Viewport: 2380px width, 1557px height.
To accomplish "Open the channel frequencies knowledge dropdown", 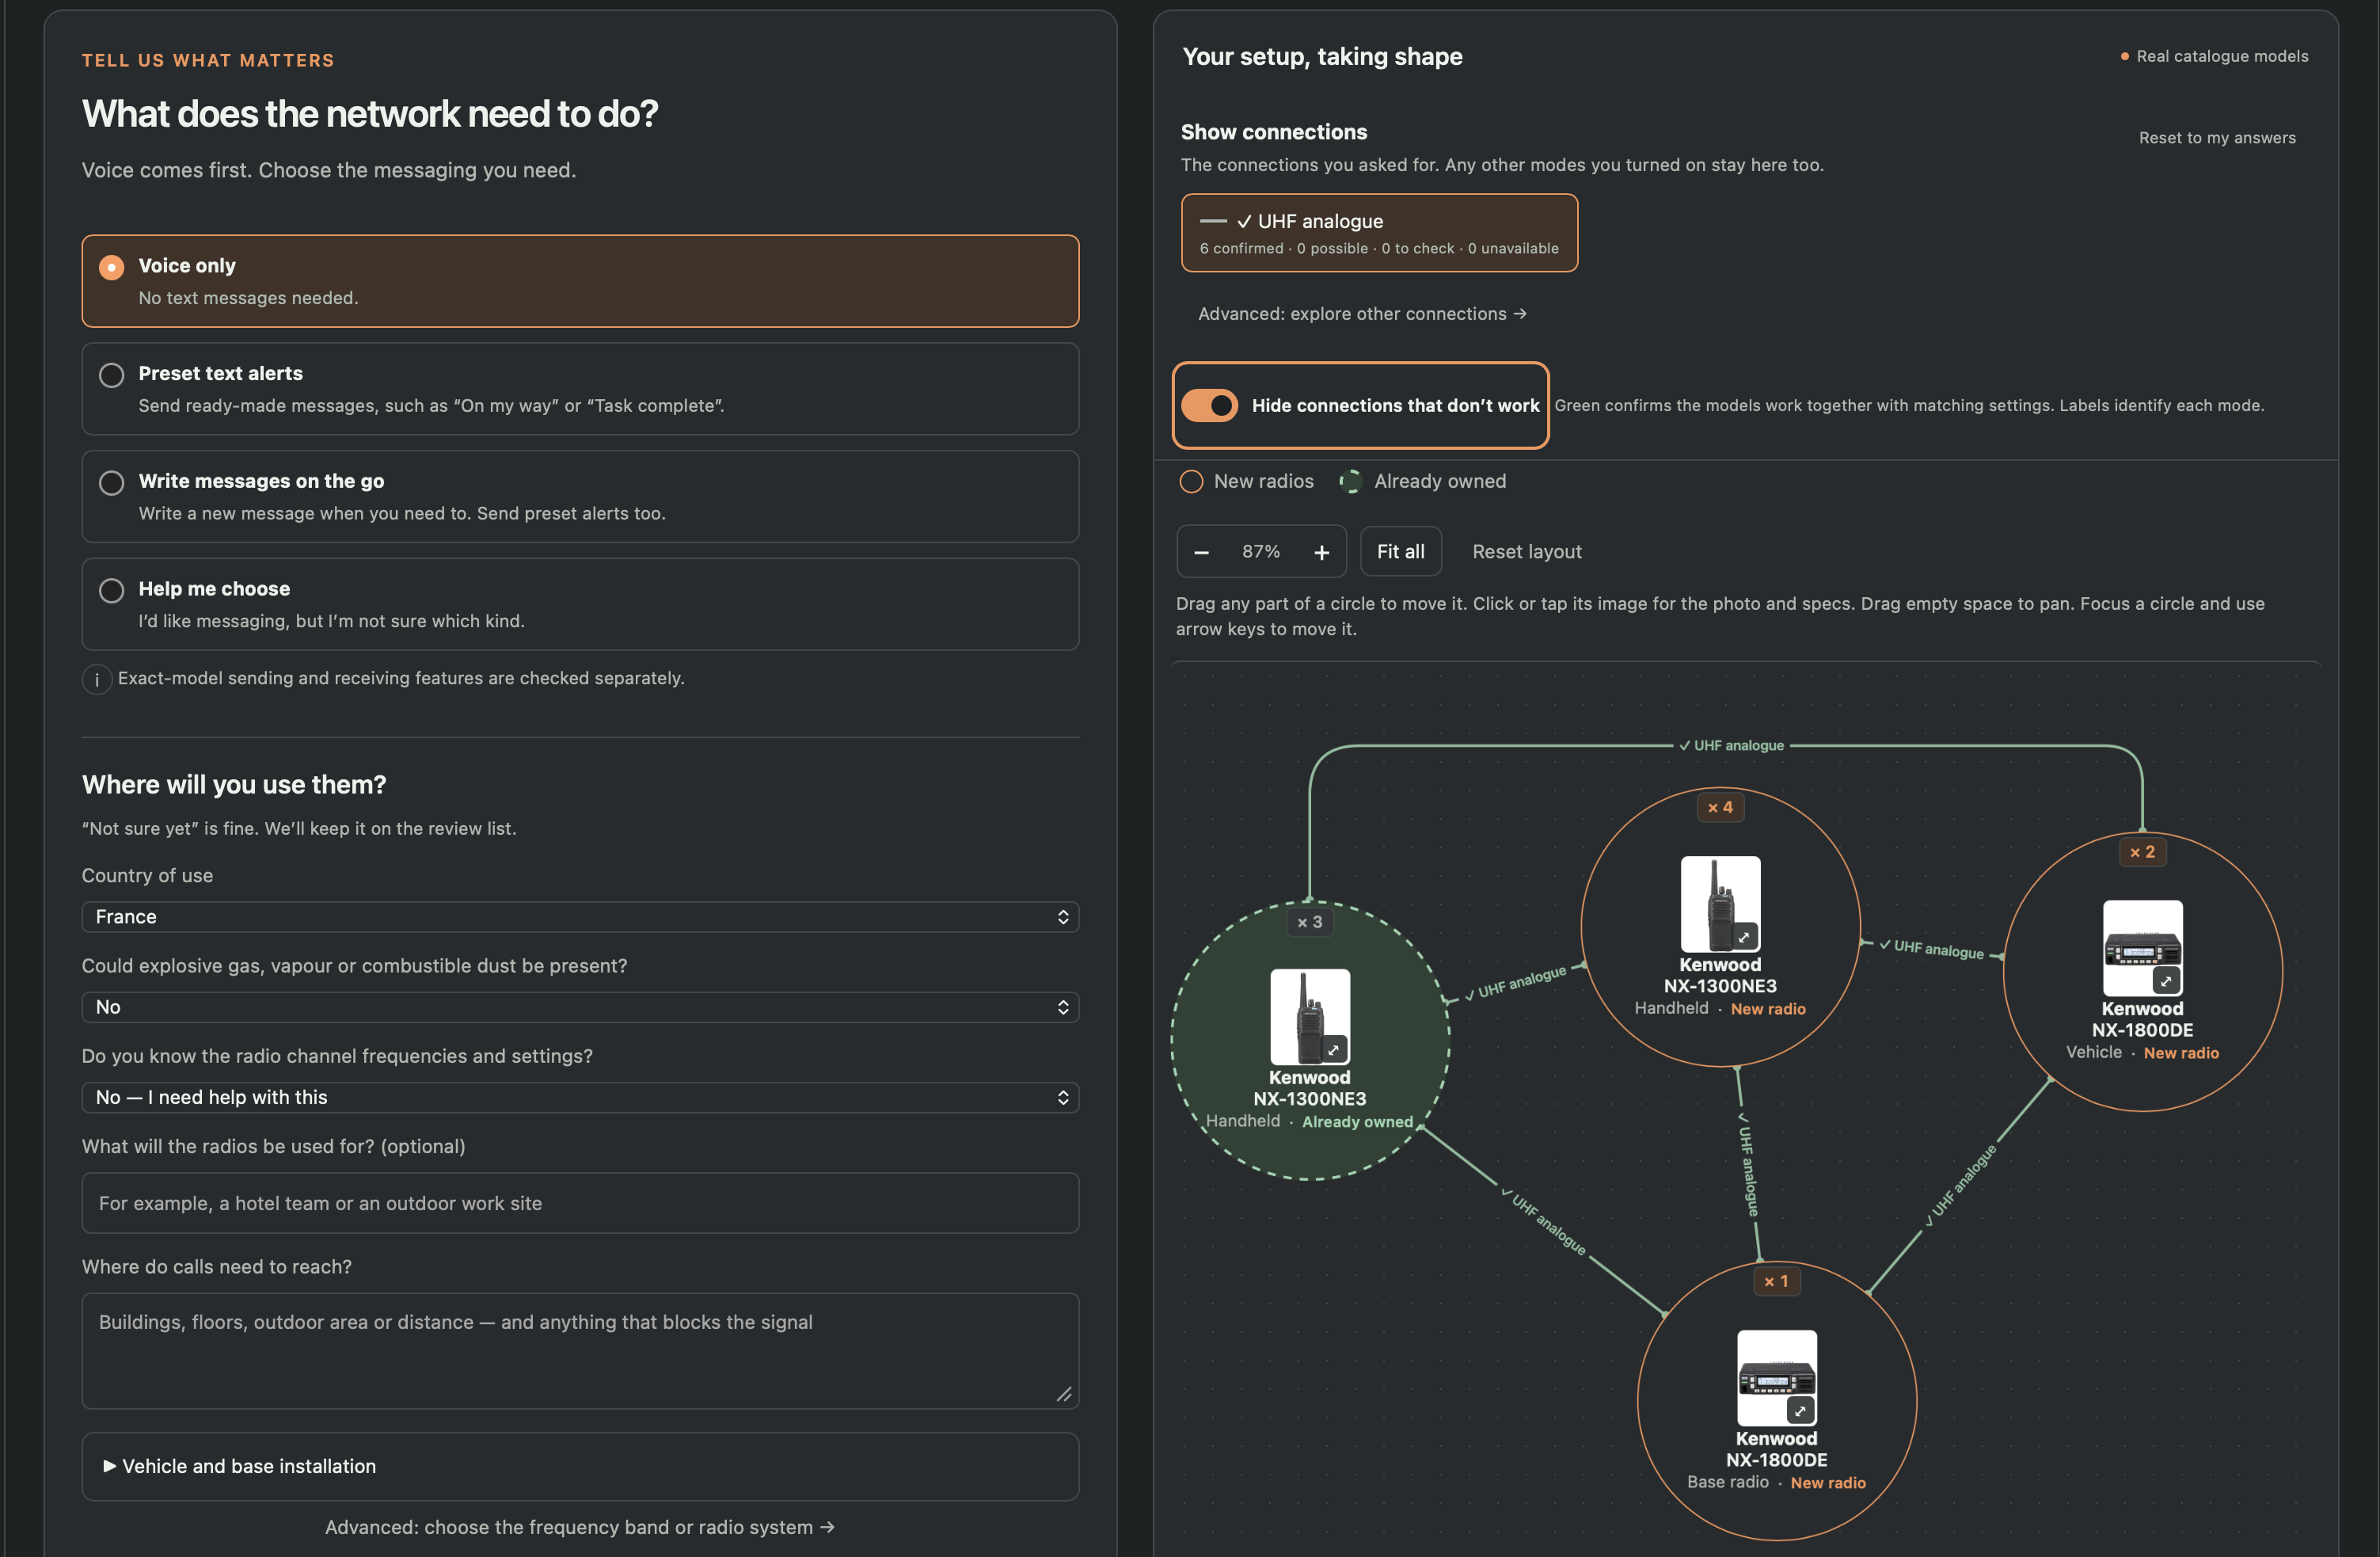I will tap(580, 1097).
